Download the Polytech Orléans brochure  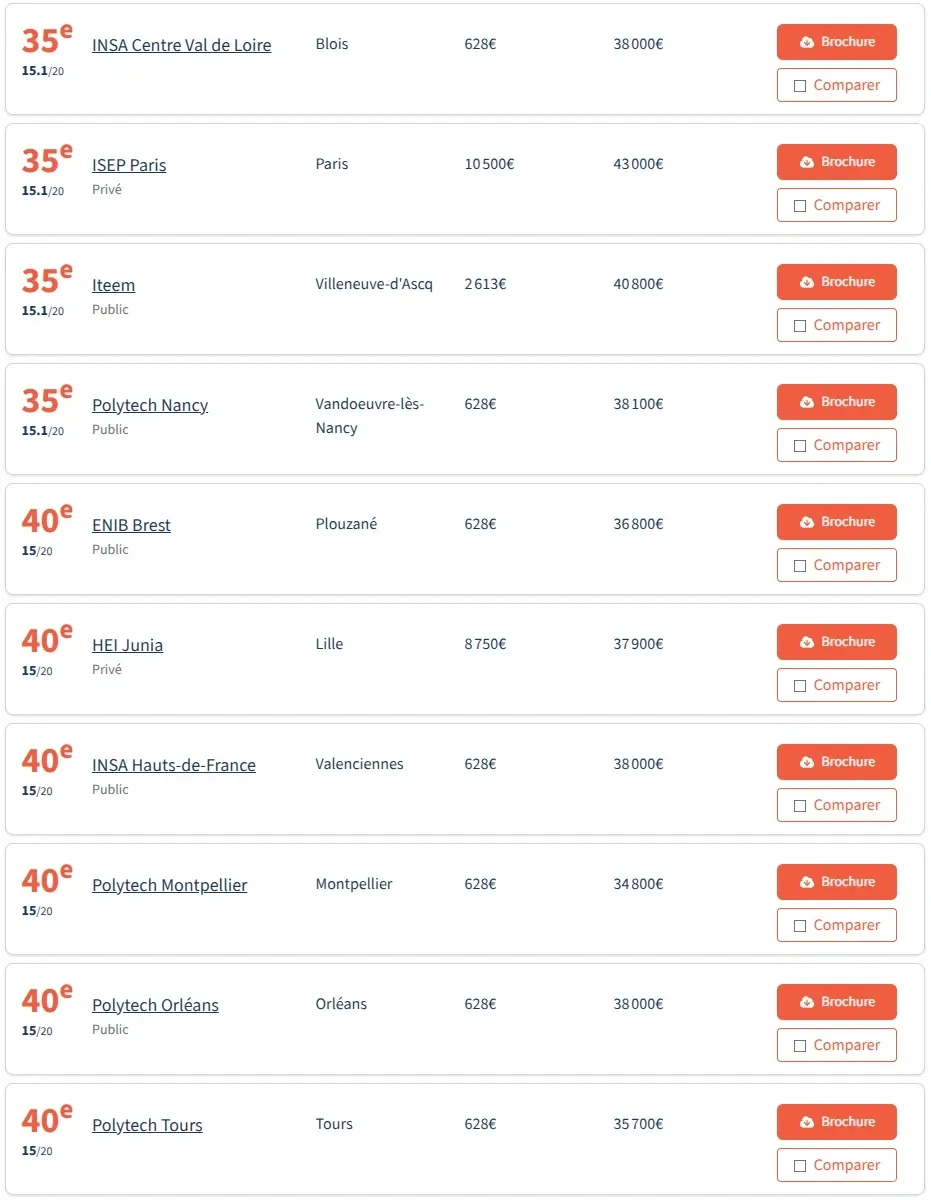coord(836,1002)
